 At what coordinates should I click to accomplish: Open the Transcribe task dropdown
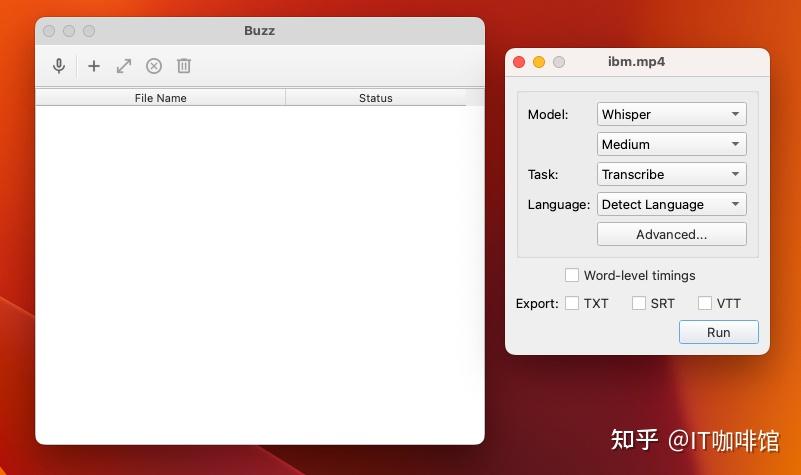(x=671, y=174)
